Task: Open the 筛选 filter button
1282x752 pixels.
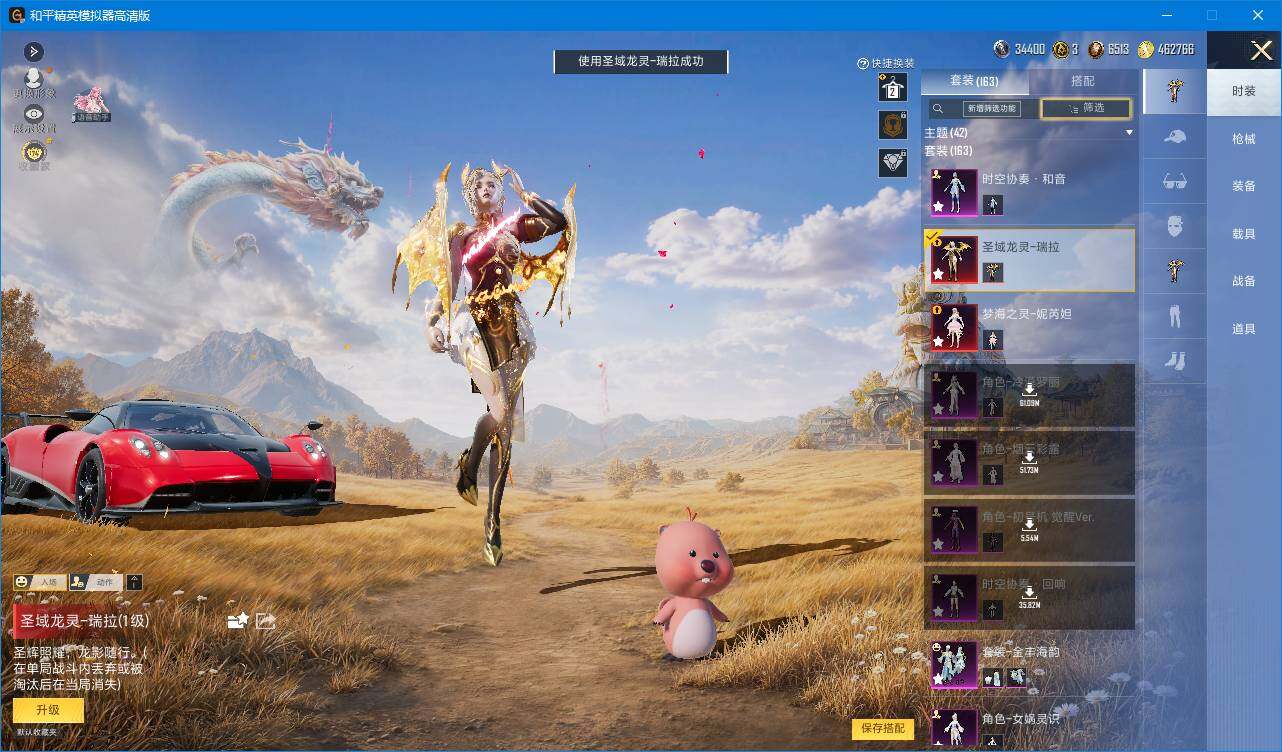Action: point(1086,108)
